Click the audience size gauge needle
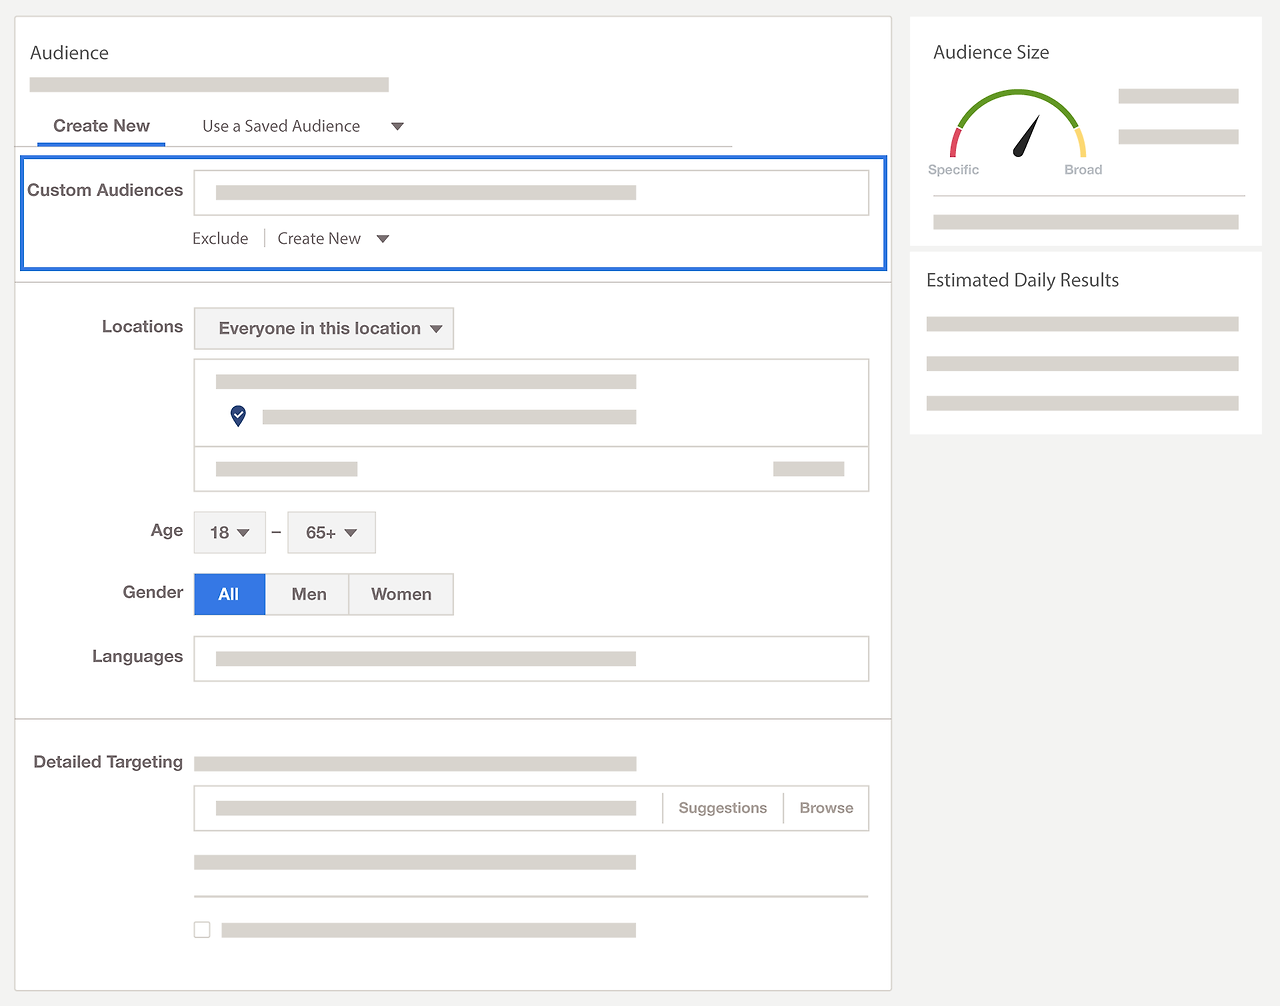 pyautogui.click(x=1026, y=137)
